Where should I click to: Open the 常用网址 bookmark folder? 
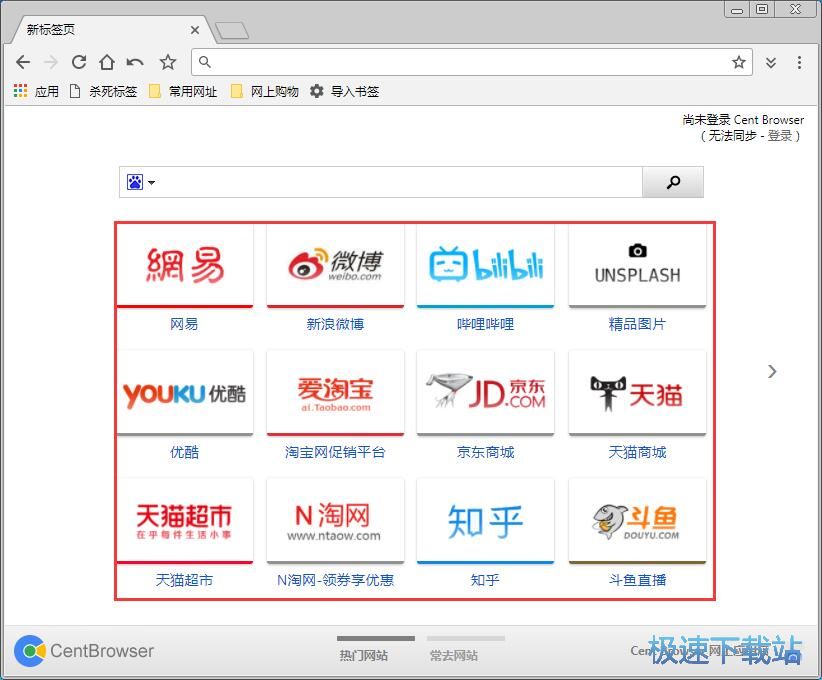click(x=183, y=91)
